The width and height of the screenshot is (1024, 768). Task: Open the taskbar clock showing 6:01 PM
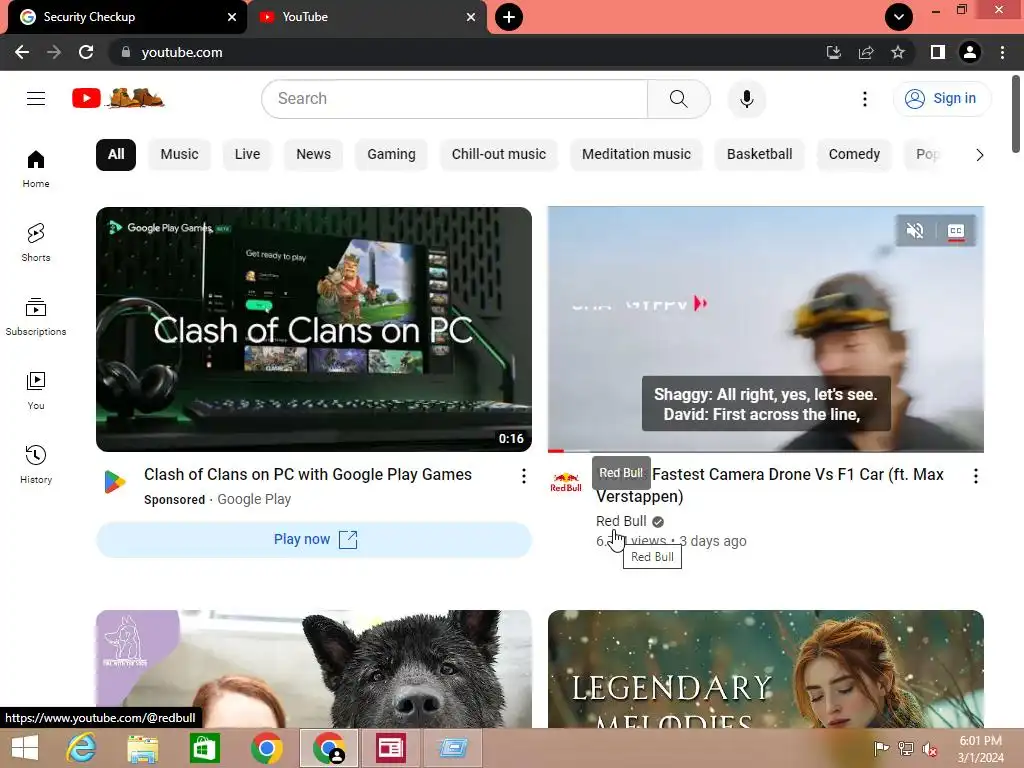tap(980, 748)
